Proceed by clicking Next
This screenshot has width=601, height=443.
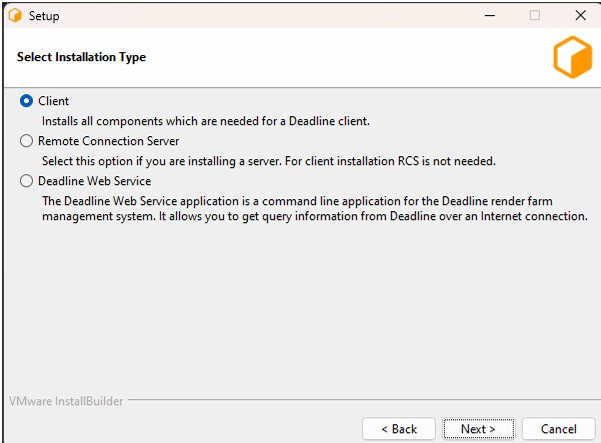pyautogui.click(x=478, y=429)
